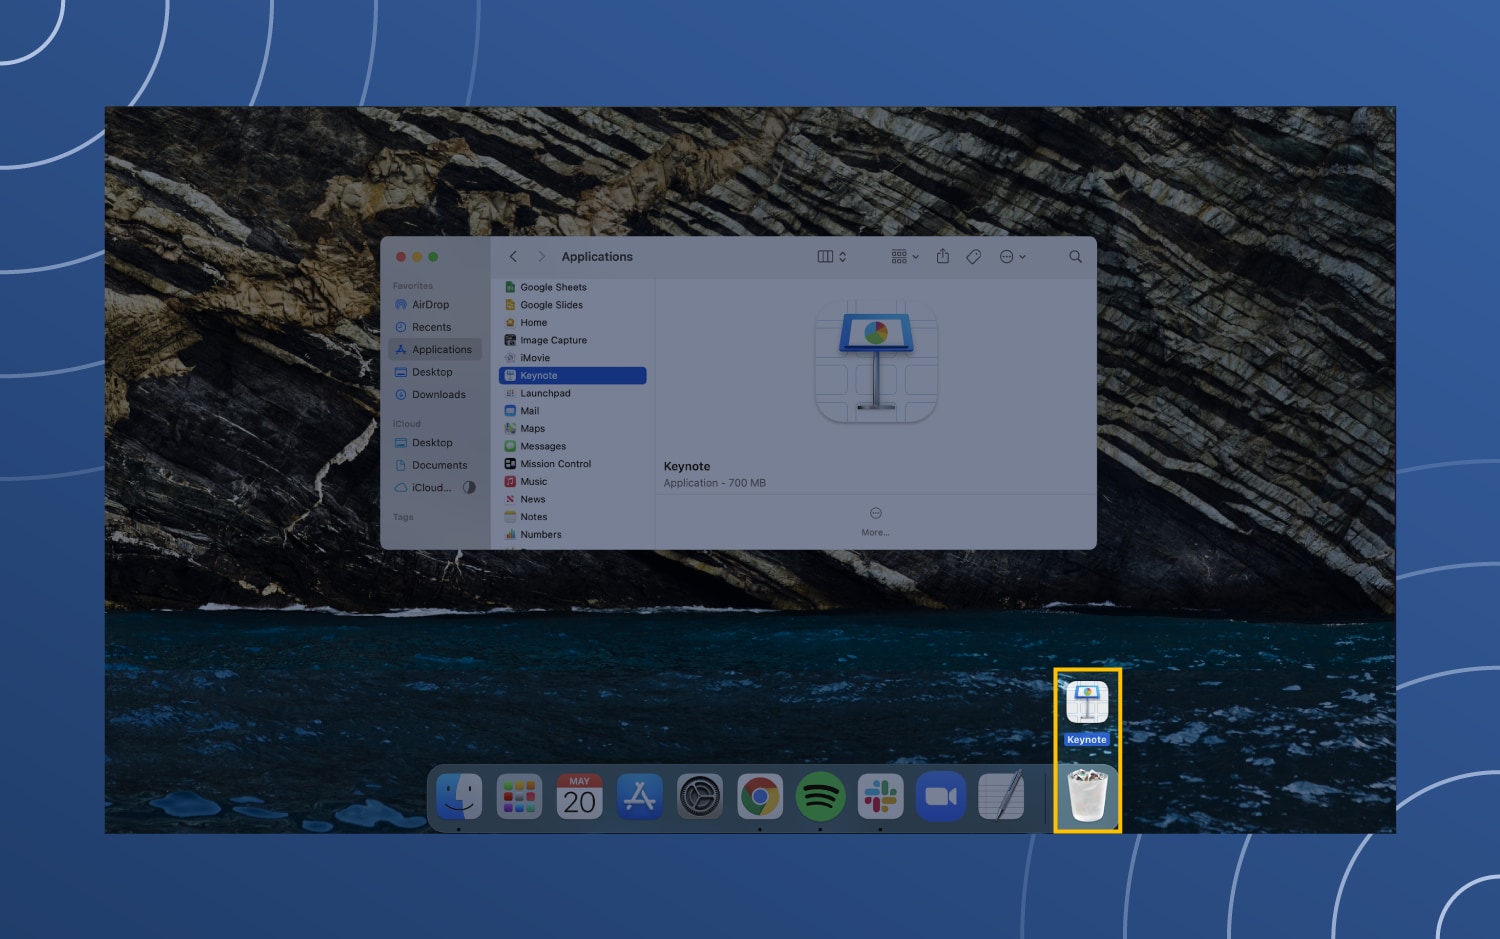This screenshot has height=939, width=1500.
Task: Open Finder from the Dock
Action: [459, 797]
